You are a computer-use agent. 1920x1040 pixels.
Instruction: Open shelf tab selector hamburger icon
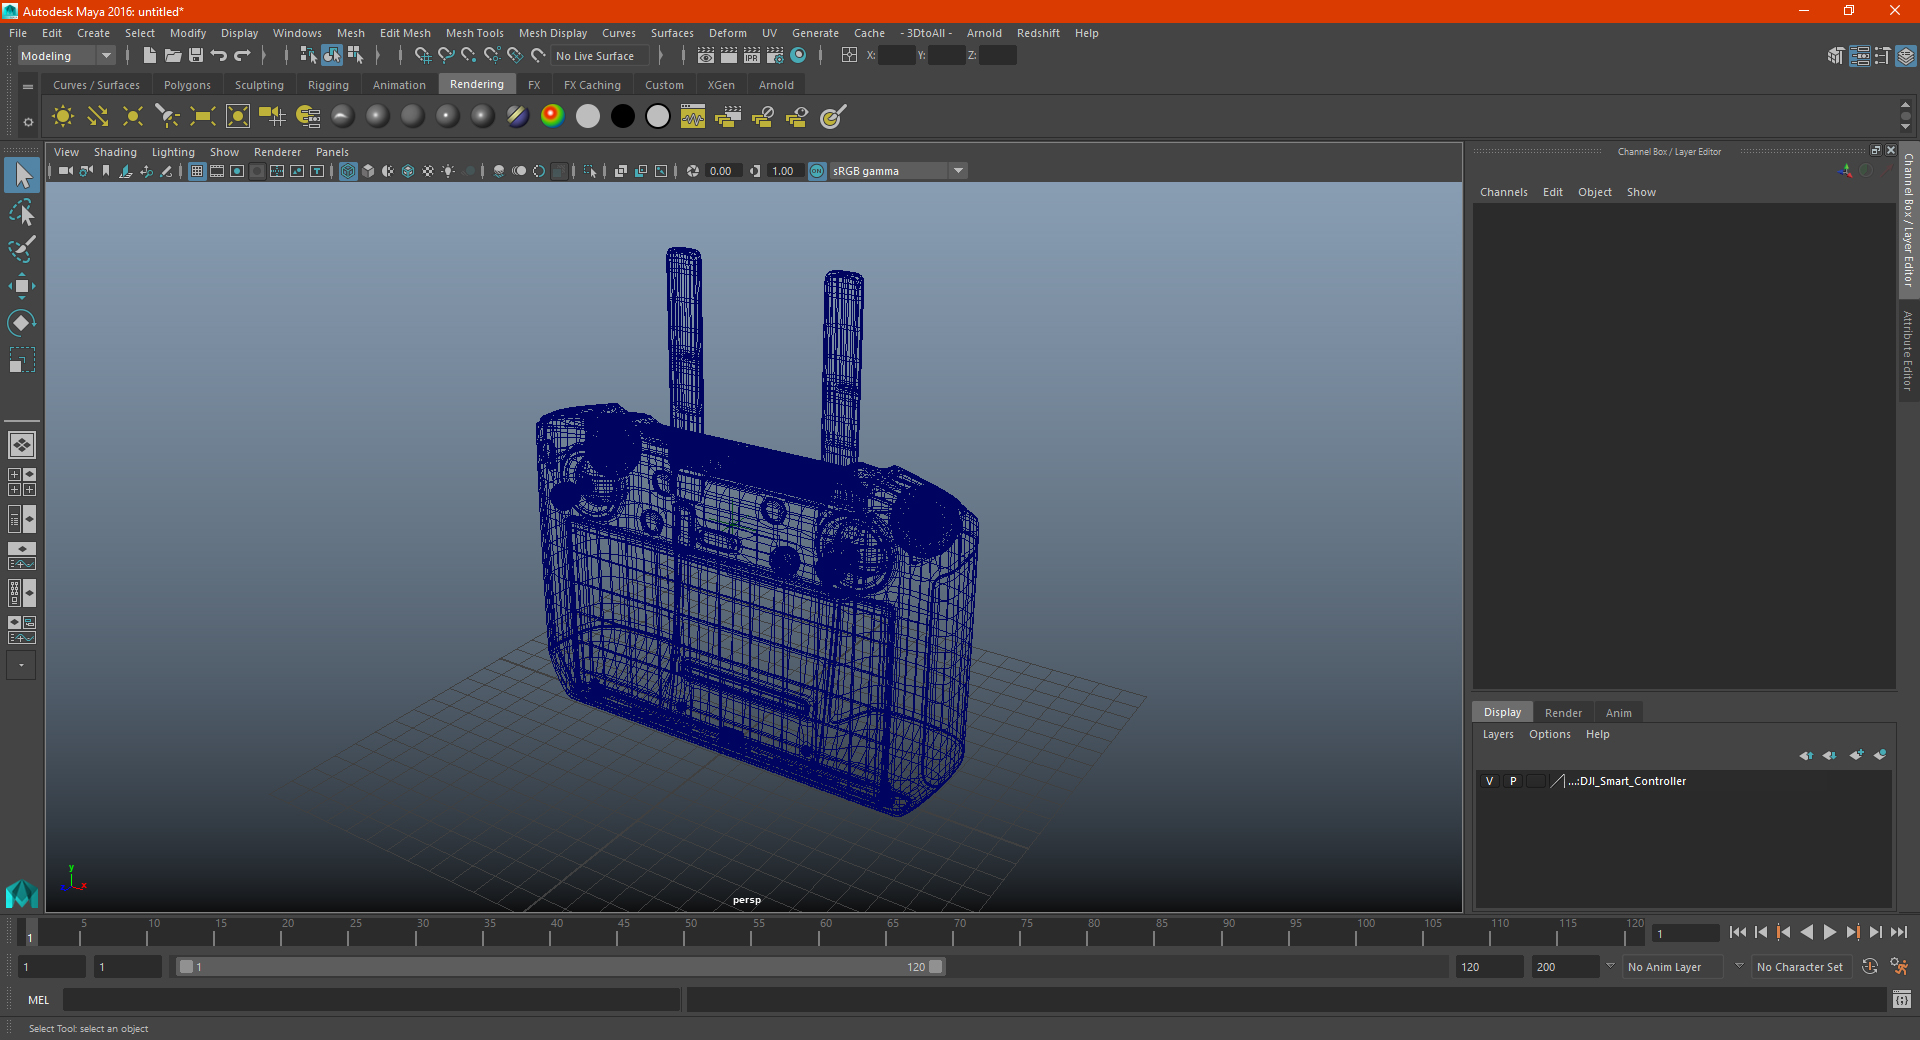point(28,87)
